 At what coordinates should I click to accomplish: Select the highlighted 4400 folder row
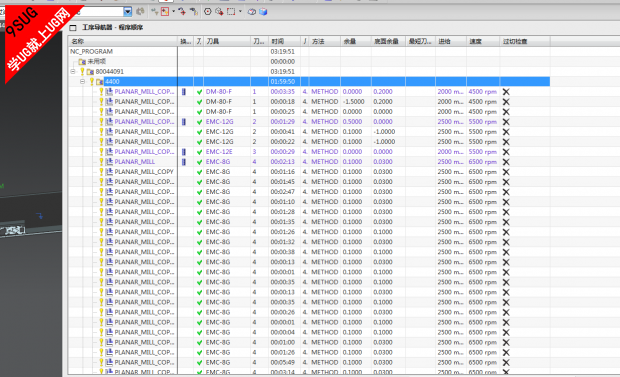pos(309,81)
